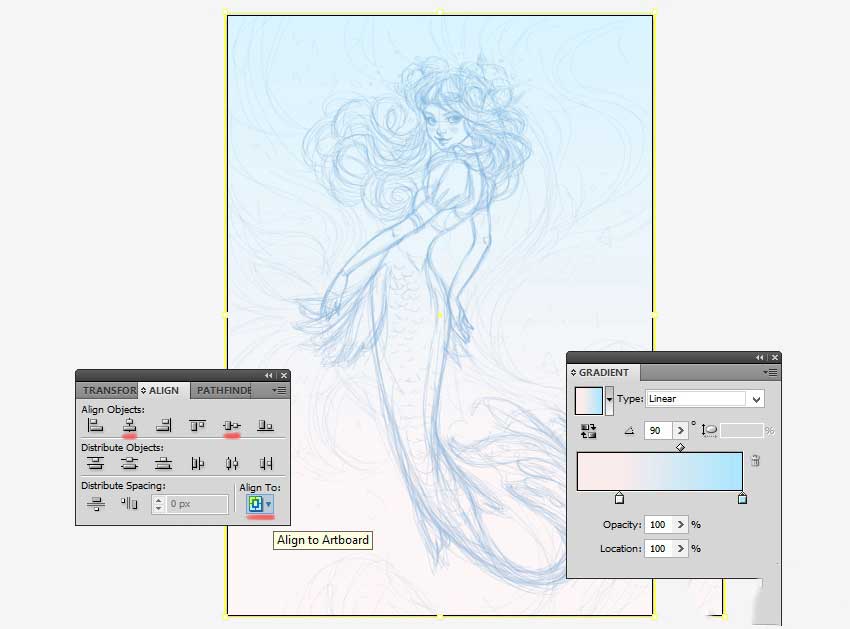The image size is (850, 629).
Task: Select the Gradient panel tab
Action: pyautogui.click(x=603, y=373)
